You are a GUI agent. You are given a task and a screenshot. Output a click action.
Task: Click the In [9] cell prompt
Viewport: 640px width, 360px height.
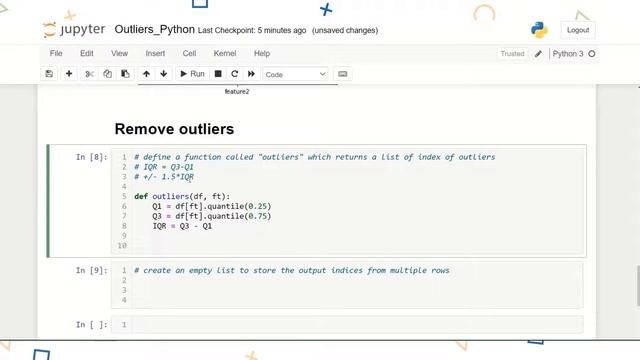91,271
